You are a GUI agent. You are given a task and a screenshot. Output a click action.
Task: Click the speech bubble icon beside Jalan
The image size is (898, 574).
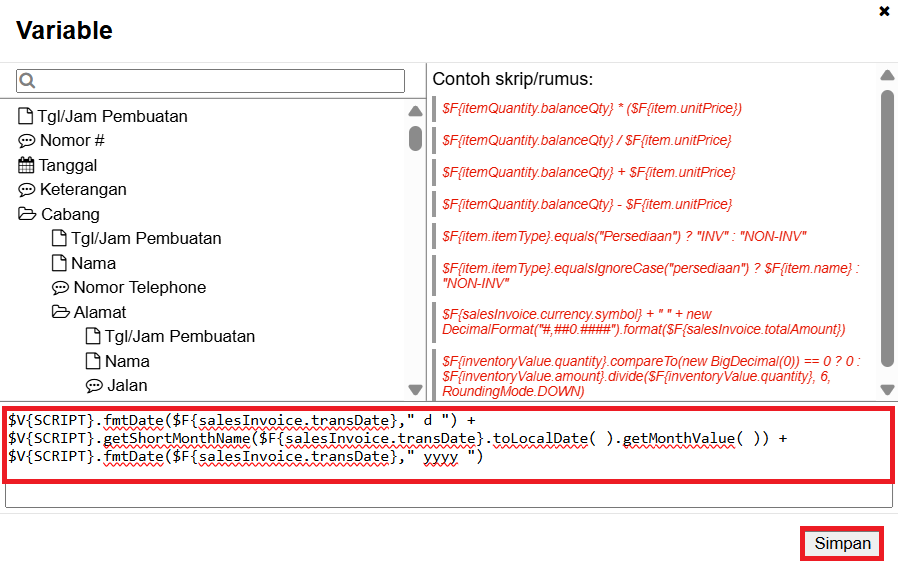click(94, 386)
